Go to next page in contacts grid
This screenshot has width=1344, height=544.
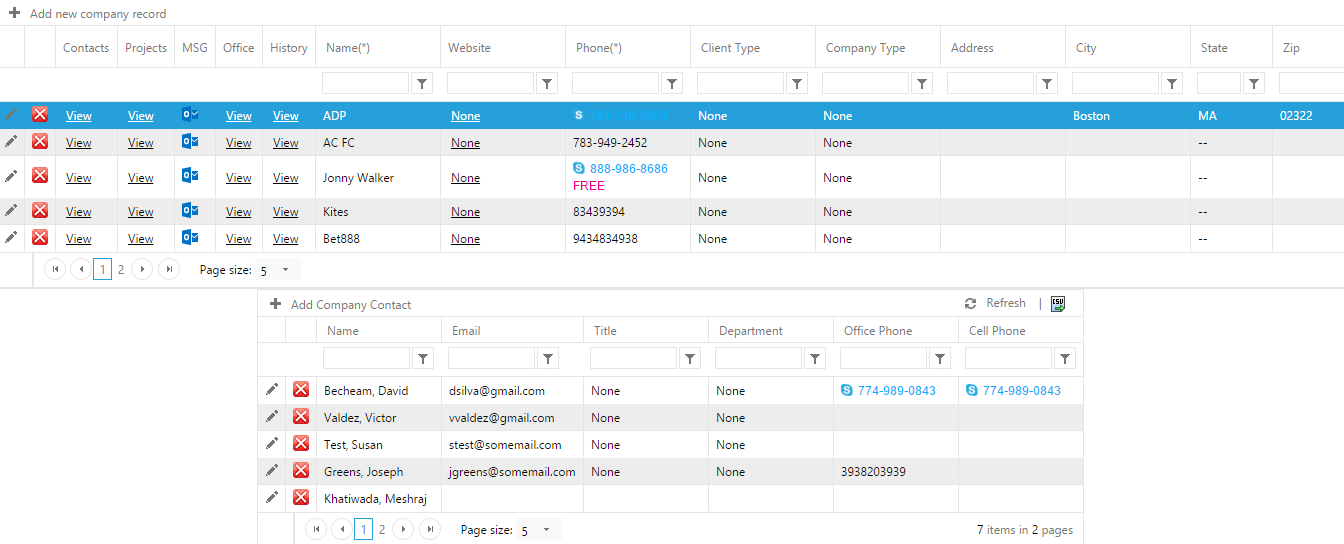click(x=404, y=530)
